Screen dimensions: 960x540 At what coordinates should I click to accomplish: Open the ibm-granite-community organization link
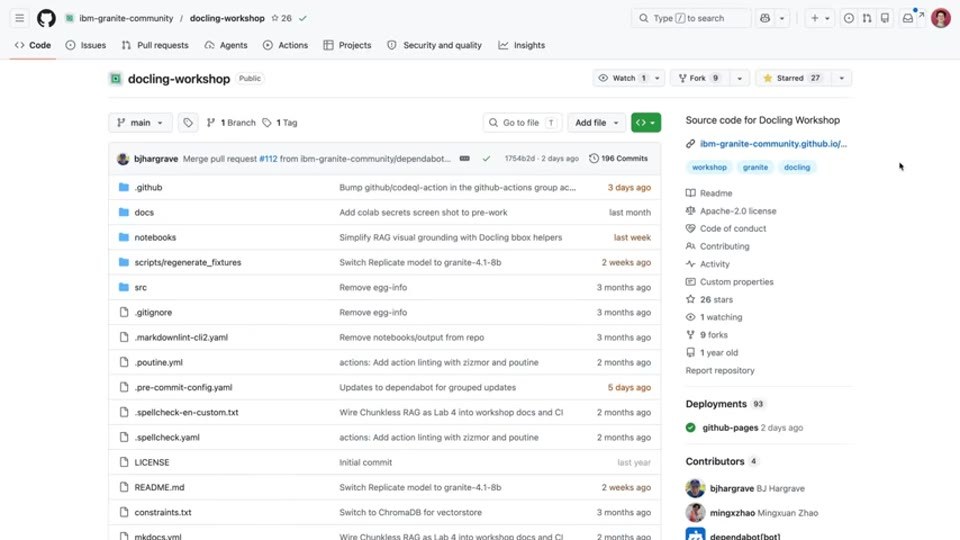(126, 18)
